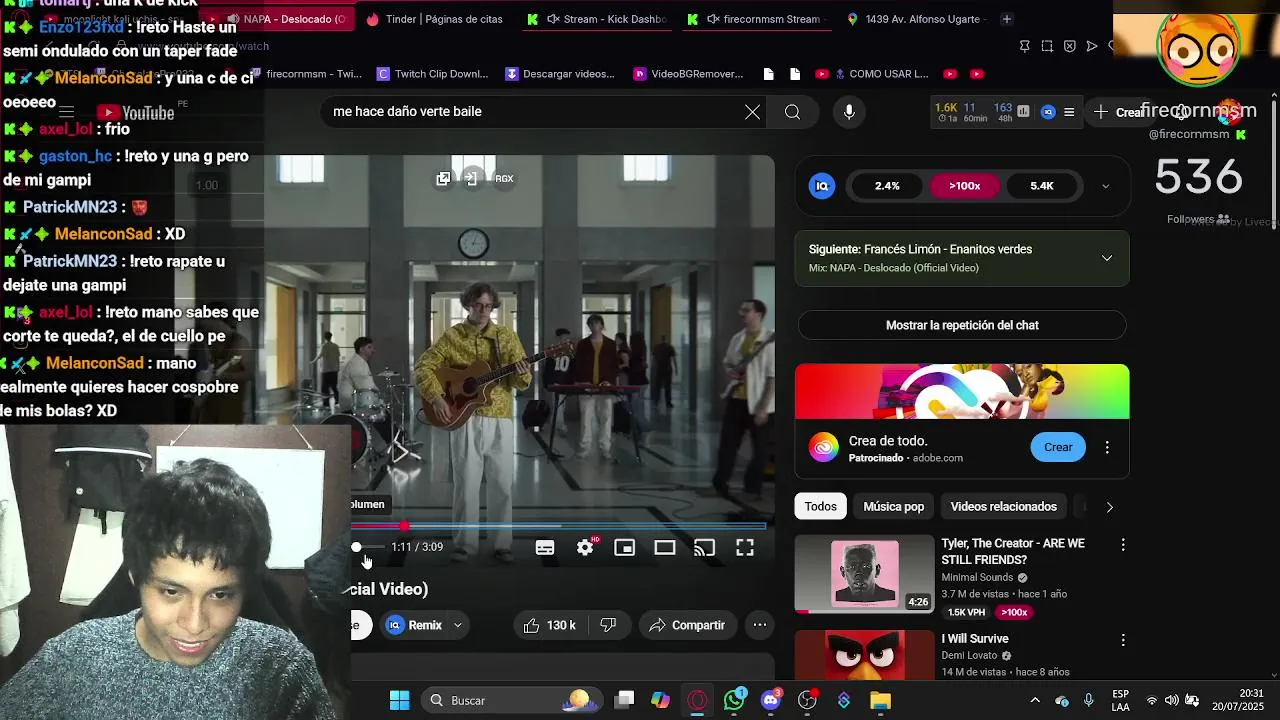Seek using the red video progress bar
This screenshot has width=1280, height=720.
(558, 526)
